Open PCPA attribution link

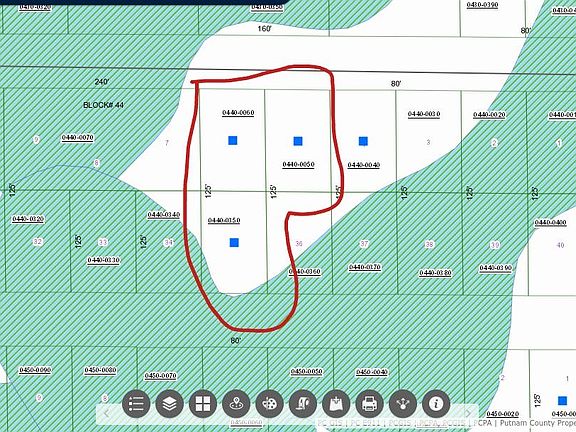483,423
